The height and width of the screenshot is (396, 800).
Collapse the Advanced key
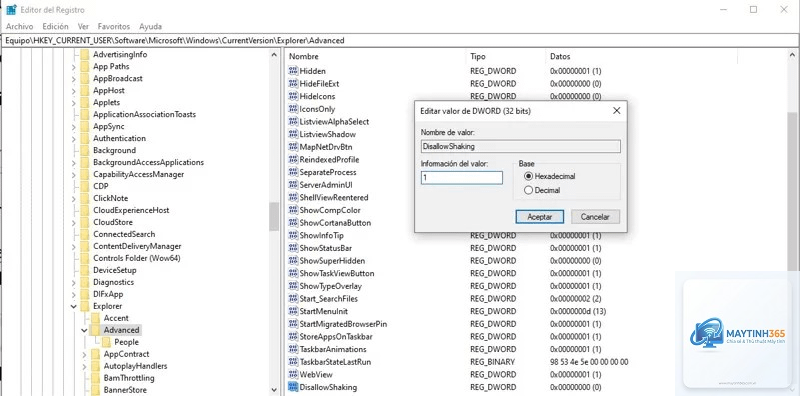[85, 330]
